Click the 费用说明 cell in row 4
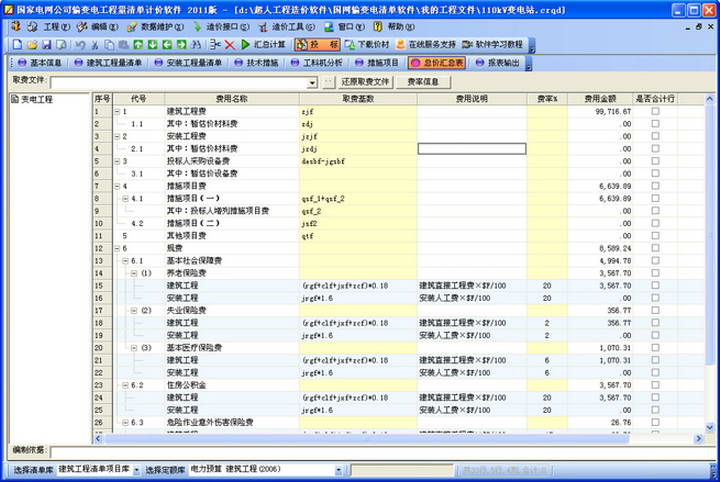Image resolution: width=720 pixels, height=482 pixels. click(x=472, y=149)
